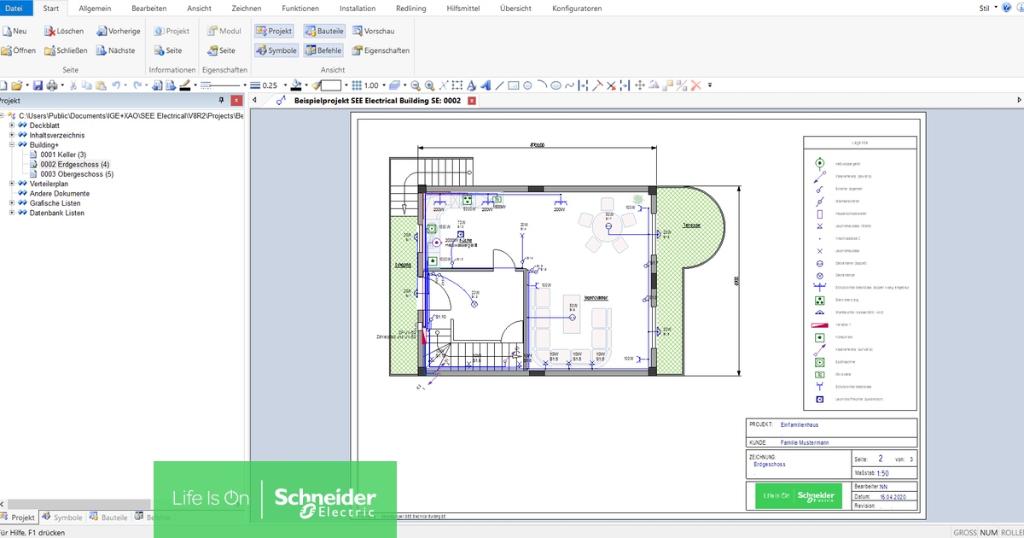Select the circle drawing tool
The width and height of the screenshot is (1024, 538).
(x=527, y=85)
